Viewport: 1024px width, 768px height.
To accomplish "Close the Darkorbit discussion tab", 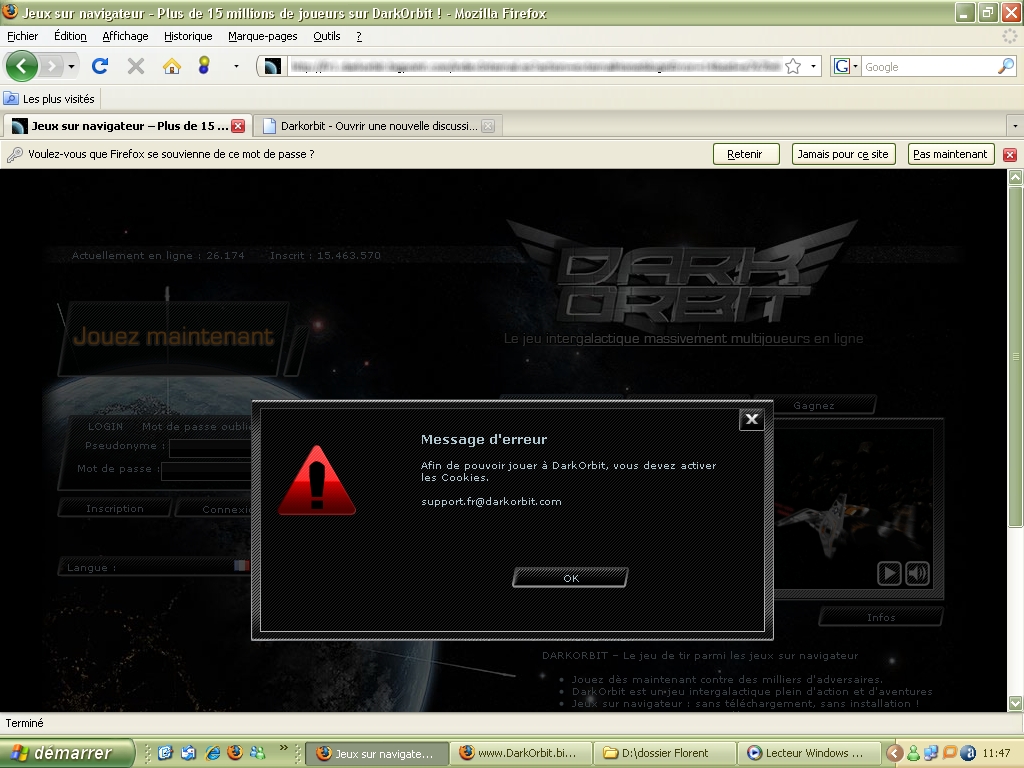I will (488, 126).
